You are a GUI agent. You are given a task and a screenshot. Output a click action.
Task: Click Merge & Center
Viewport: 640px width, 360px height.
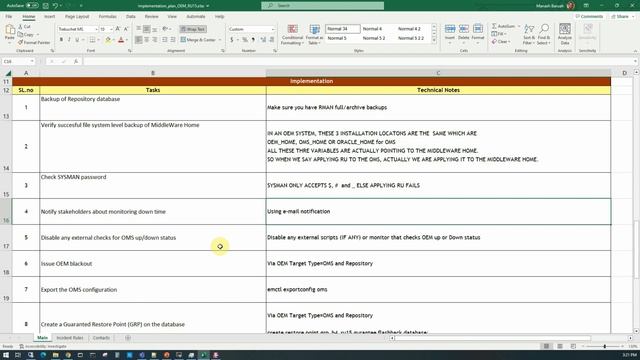coord(198,40)
